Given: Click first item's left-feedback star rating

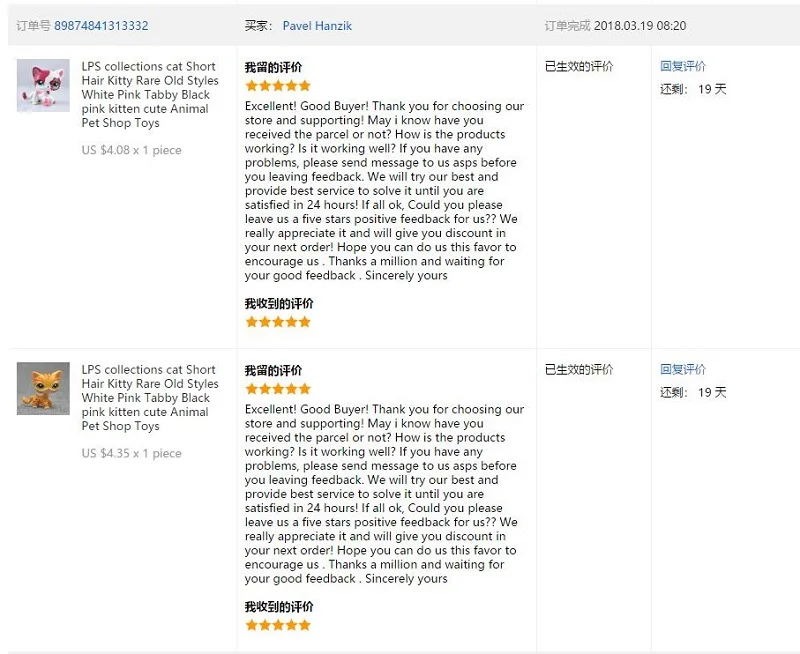Looking at the screenshot, I should coord(278,85).
